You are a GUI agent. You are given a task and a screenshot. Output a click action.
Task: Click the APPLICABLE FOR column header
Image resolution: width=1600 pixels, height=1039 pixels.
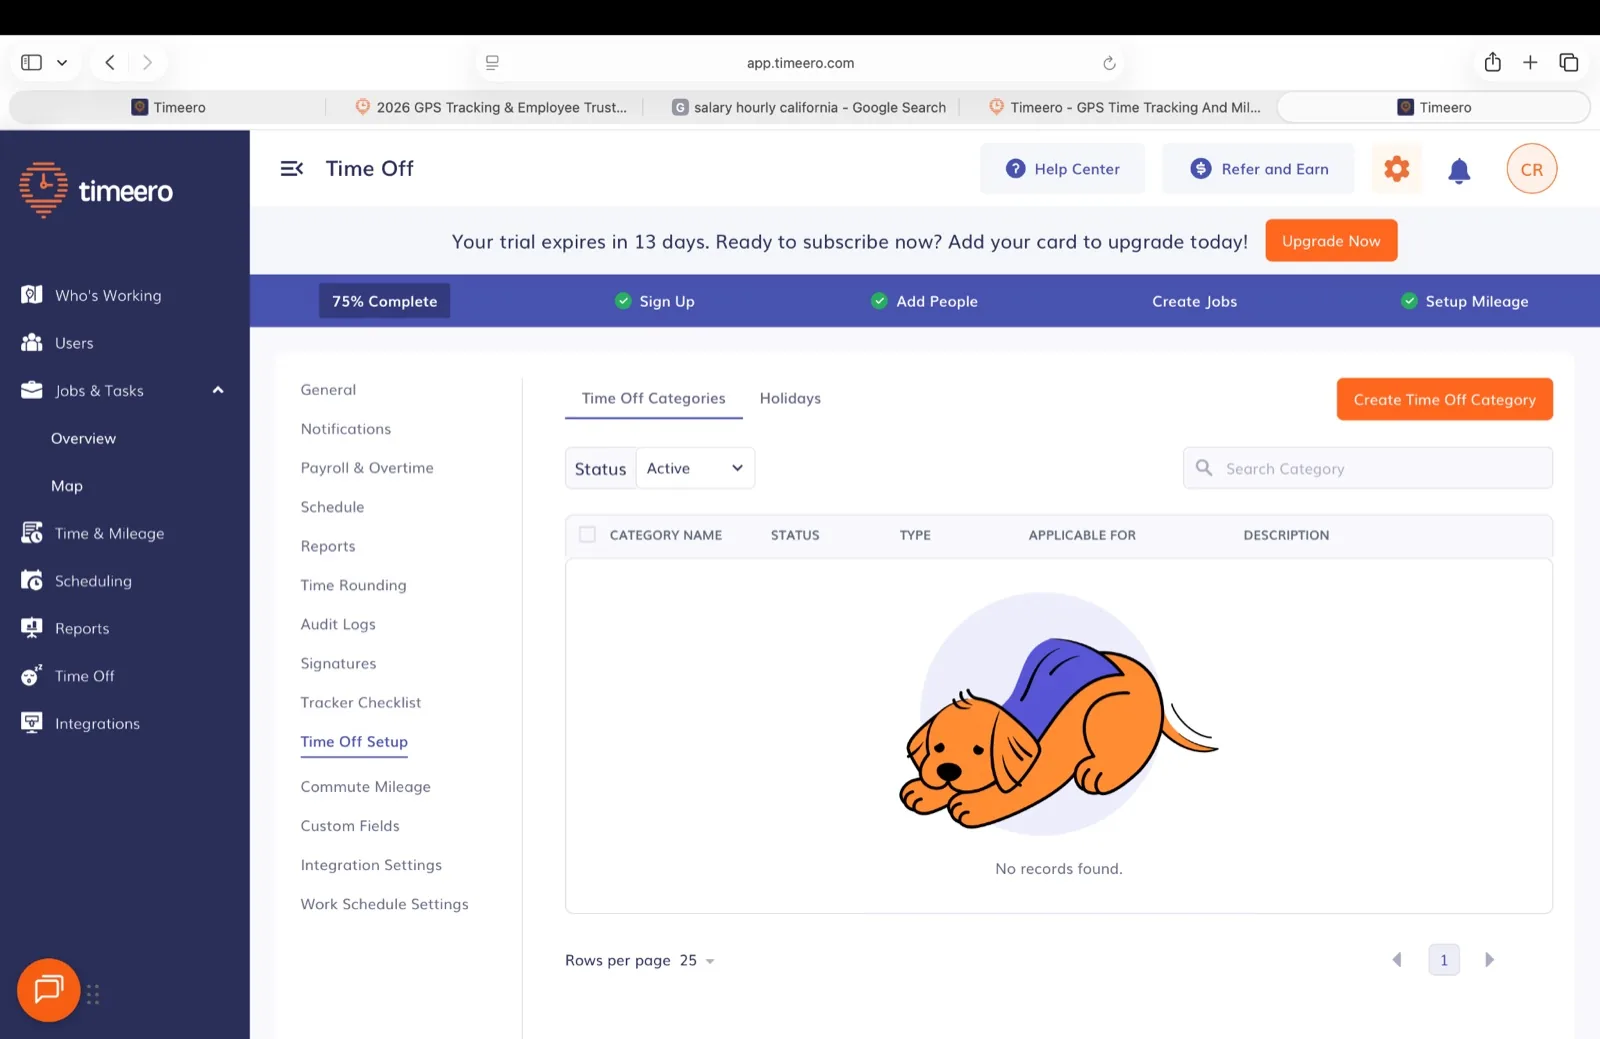1082,535
